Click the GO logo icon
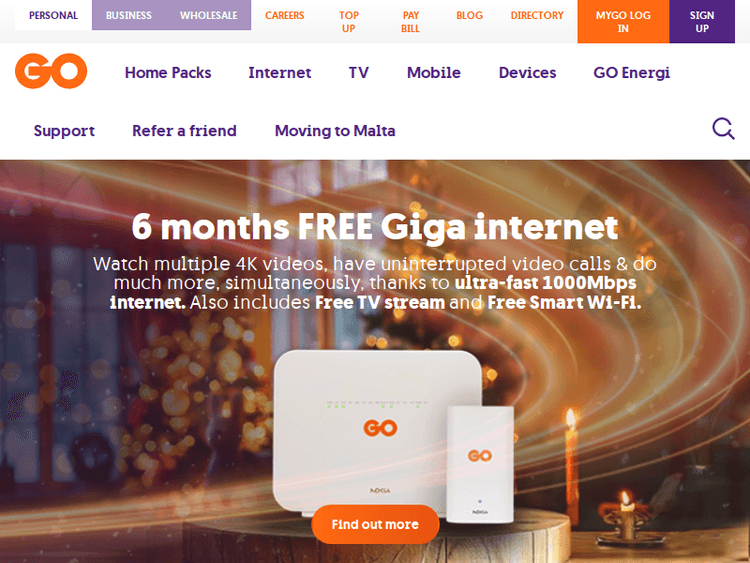 coord(51,71)
